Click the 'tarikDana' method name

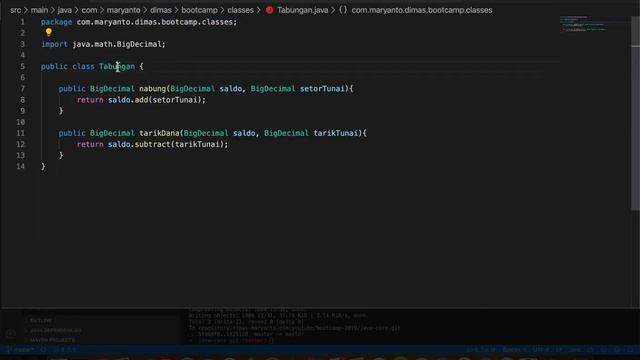click(159, 133)
